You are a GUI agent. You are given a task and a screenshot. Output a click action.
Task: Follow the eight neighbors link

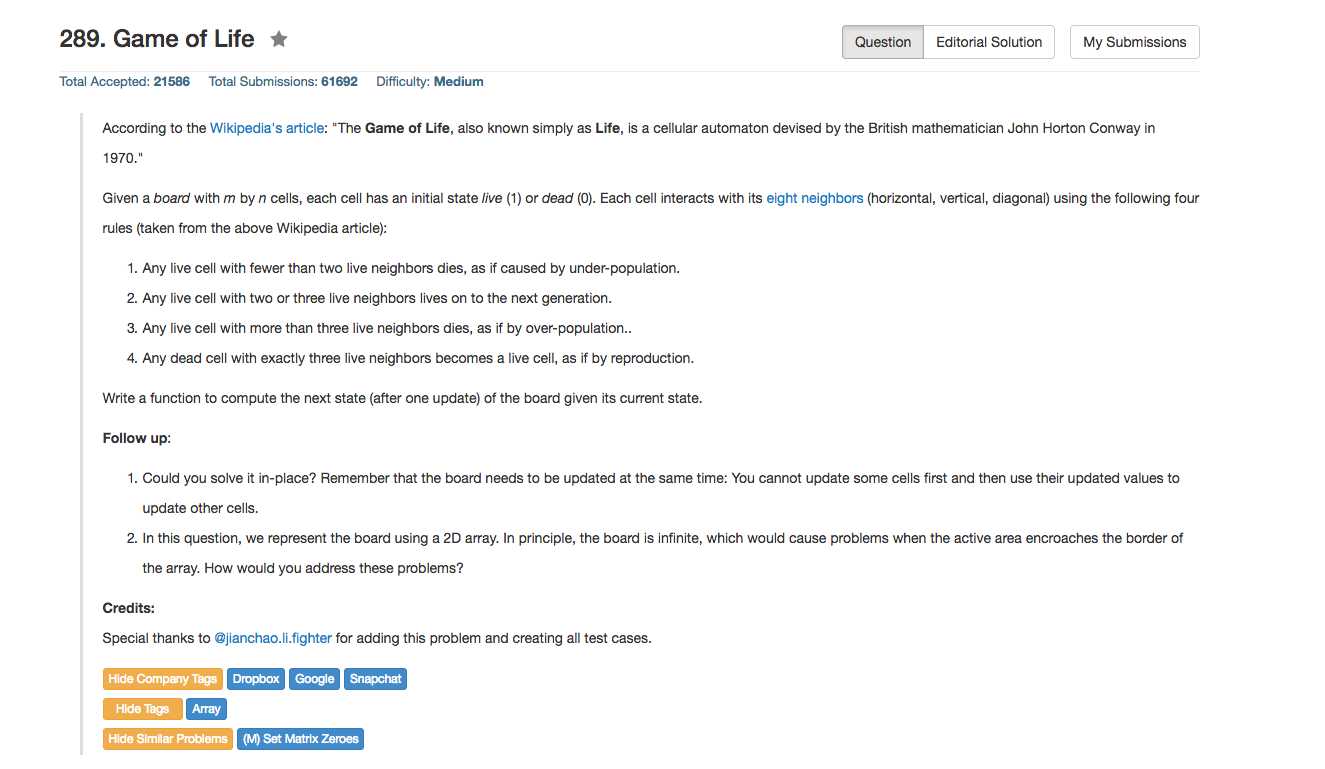click(x=814, y=199)
